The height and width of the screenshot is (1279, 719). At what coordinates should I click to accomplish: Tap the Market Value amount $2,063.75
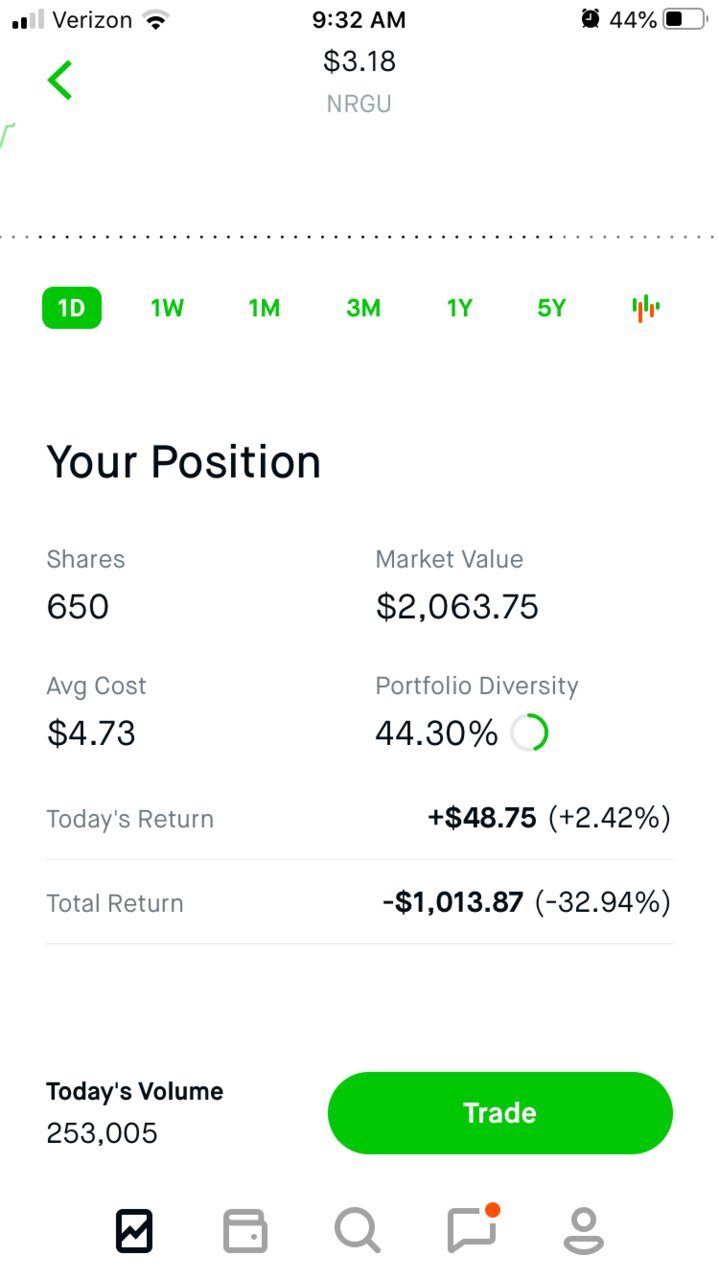[x=457, y=607]
